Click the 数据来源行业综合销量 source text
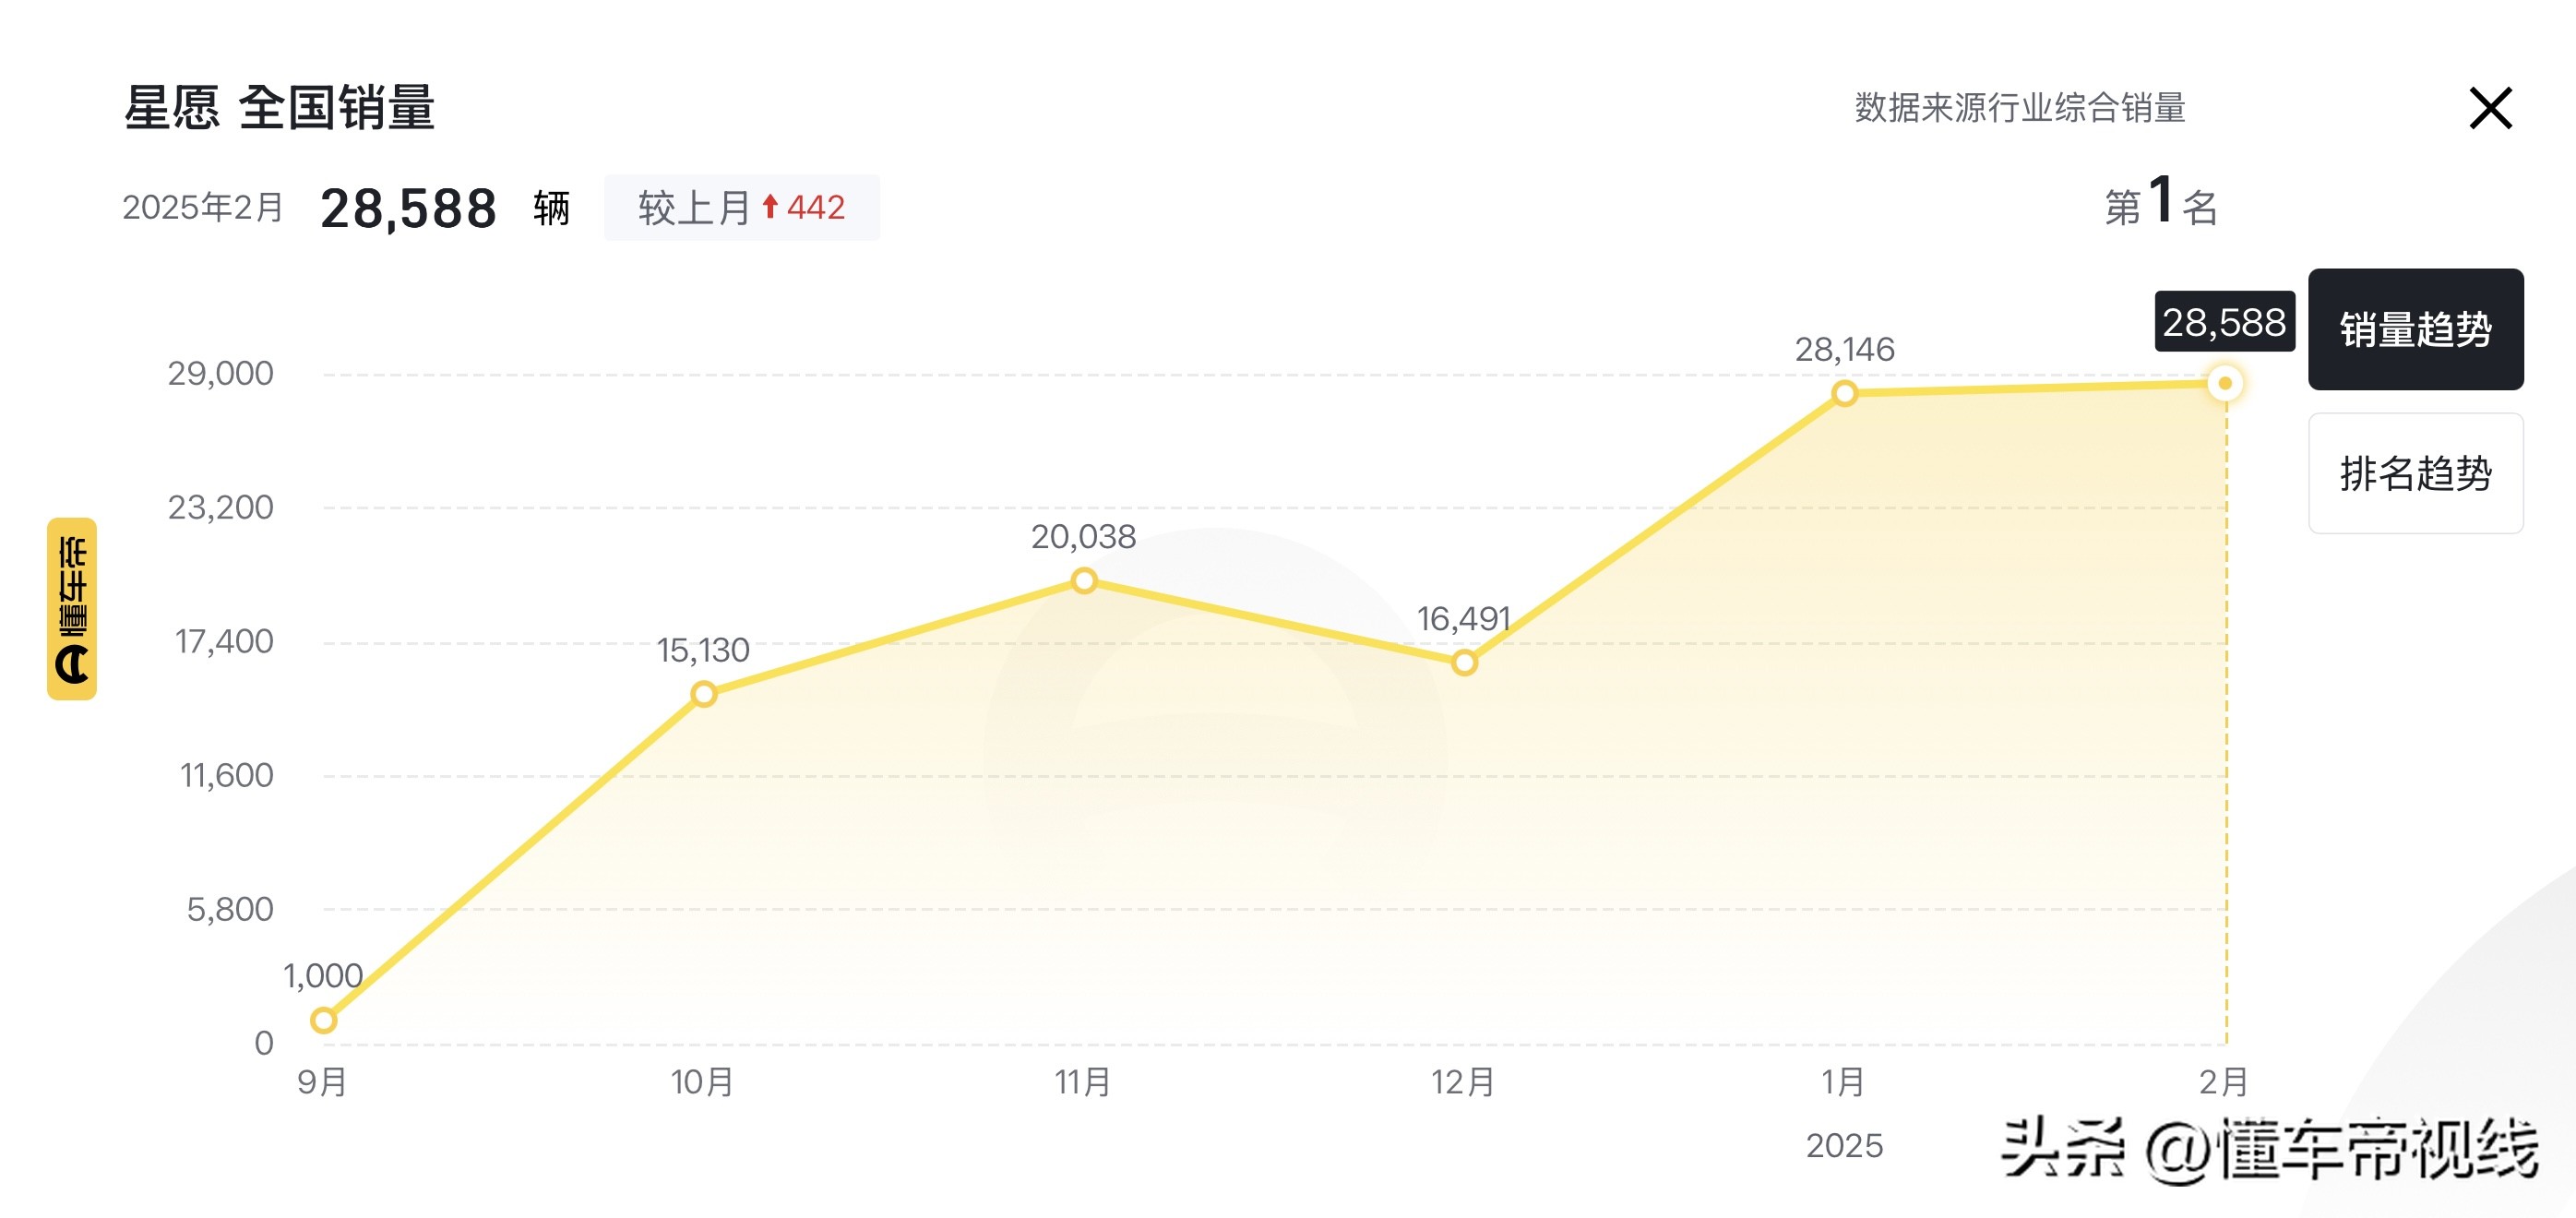The image size is (2576, 1218). (2019, 108)
